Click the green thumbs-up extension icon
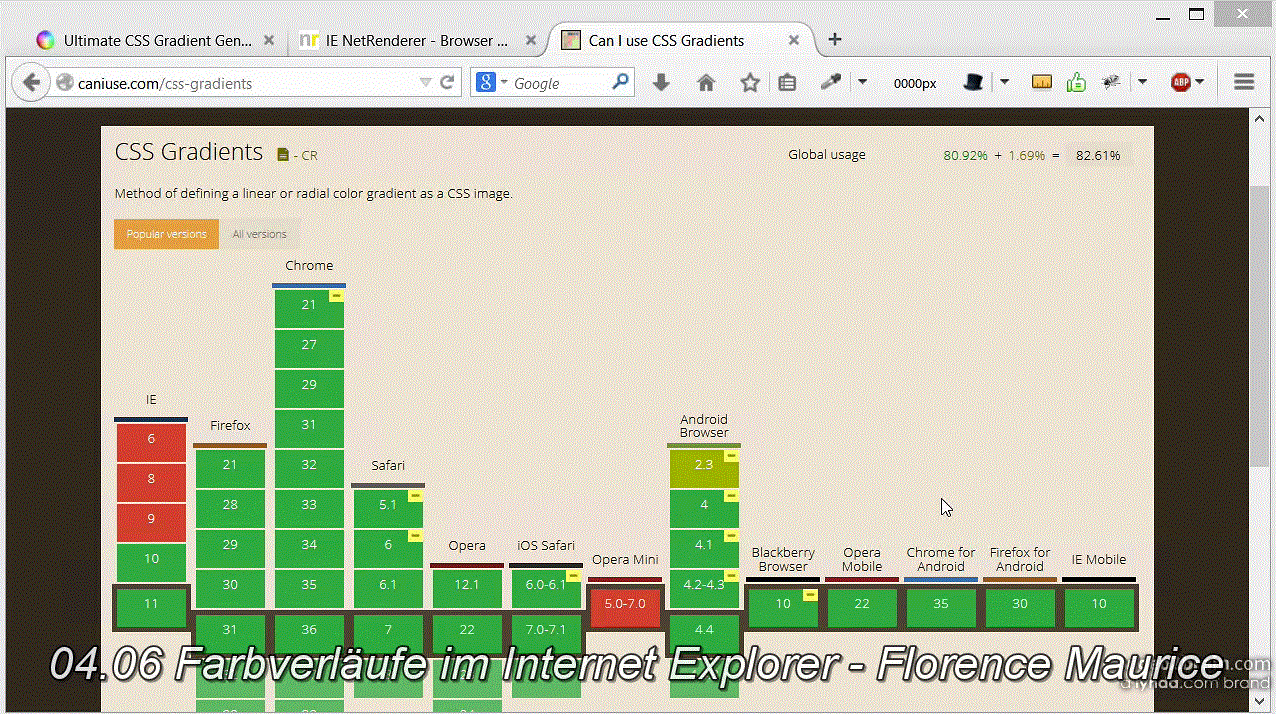Screen dimensions: 1276x714 [x=1076, y=83]
